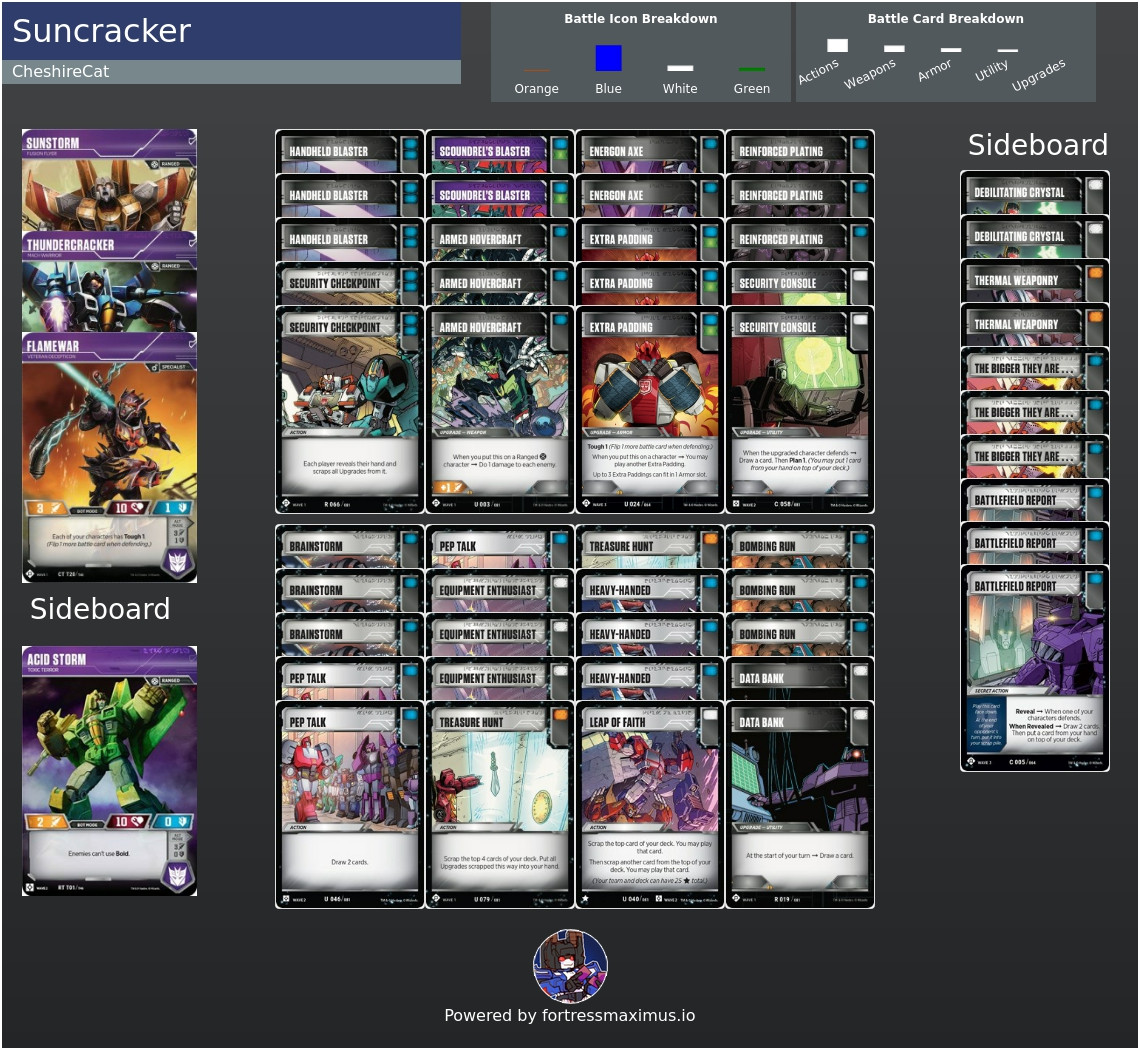Click the artwork of the full Treasure Hunt card

(499, 780)
